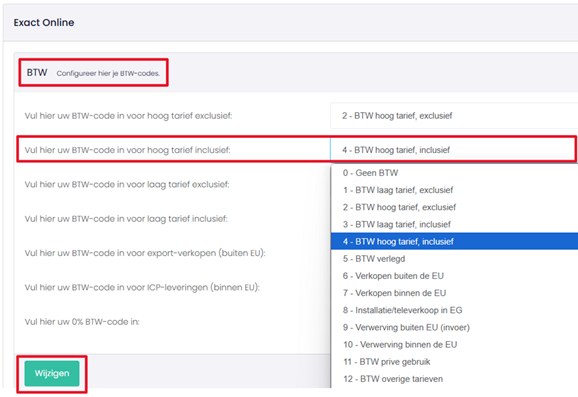Choose 9 - Verwerving buiten EU (invoer)
This screenshot has height=397, width=578.
coord(455,327)
